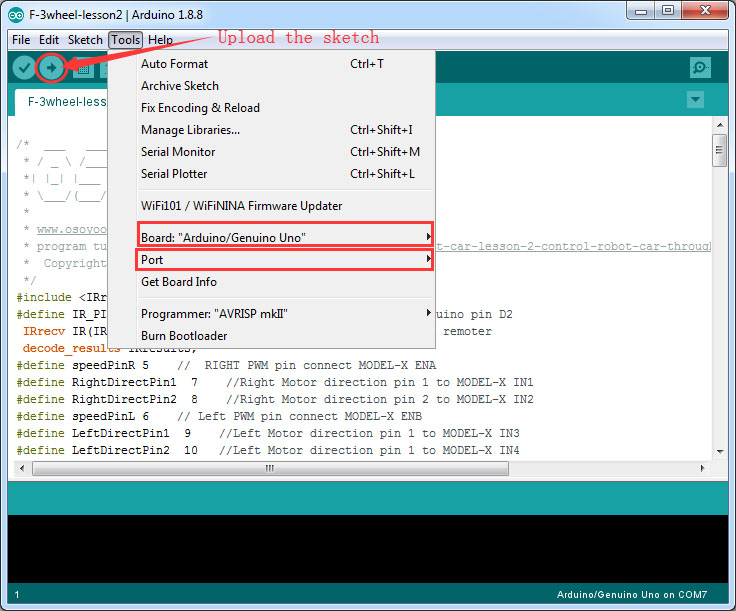The image size is (736, 611).
Task: Open the Sketch menu
Action: point(85,40)
